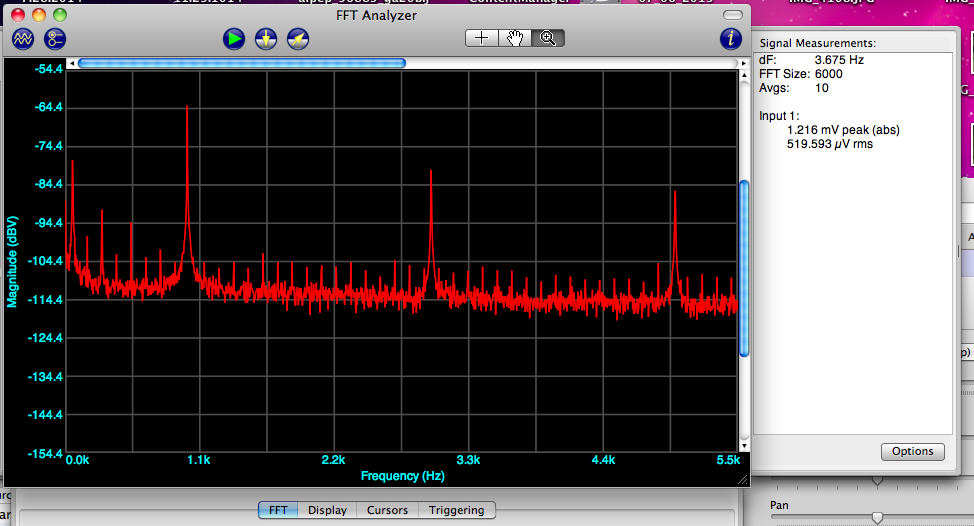The width and height of the screenshot is (974, 526).
Task: Switch to the FFT tab
Action: (278, 510)
